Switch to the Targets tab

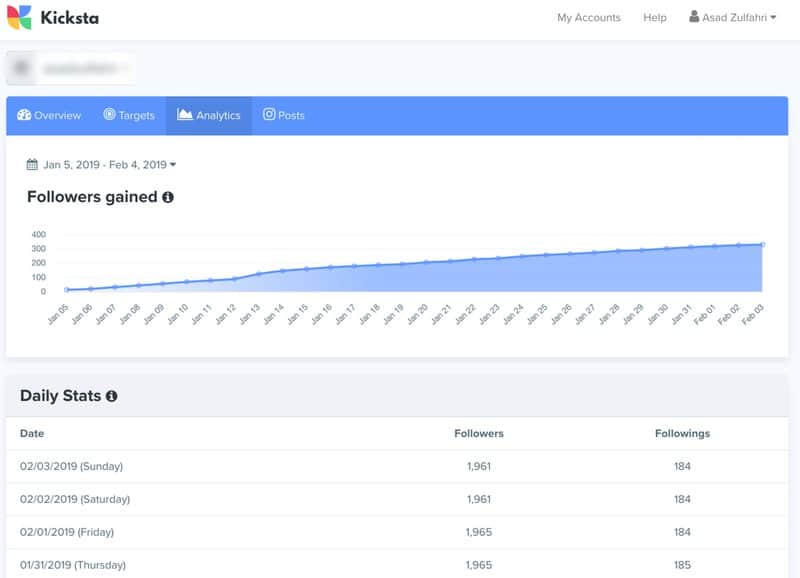pyautogui.click(x=129, y=115)
